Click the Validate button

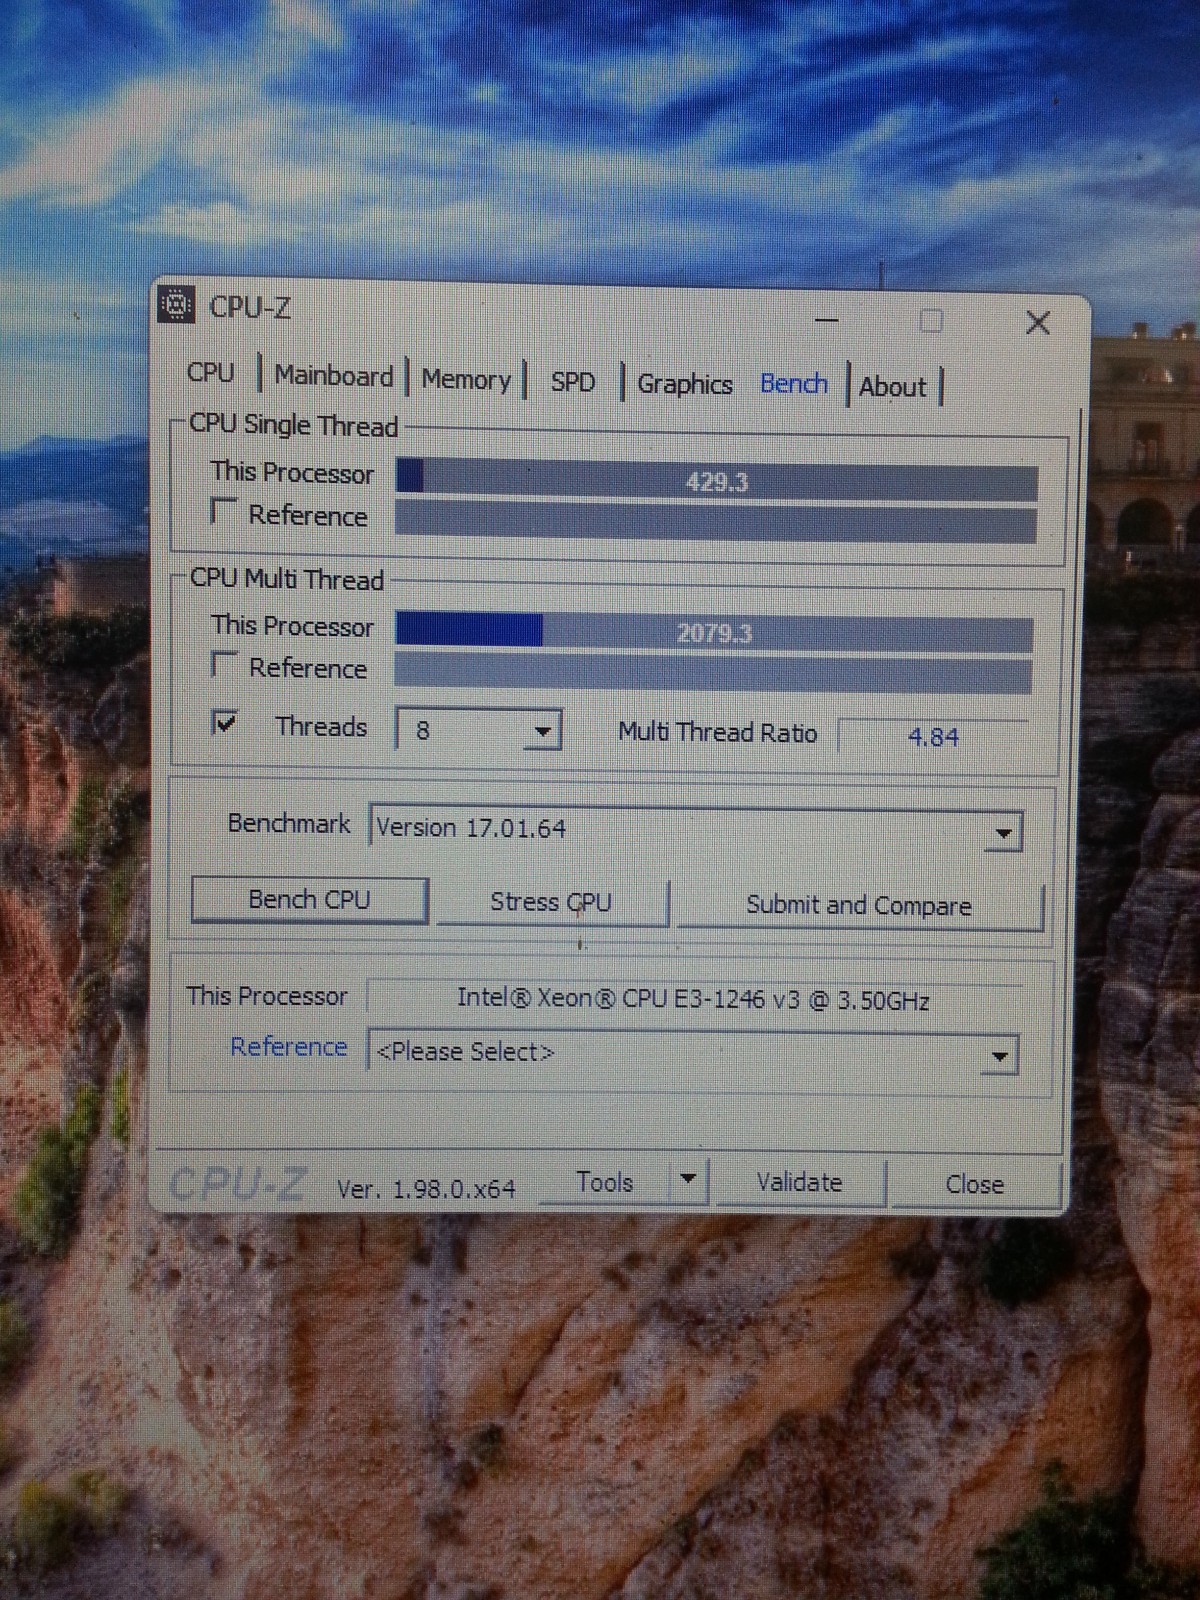tap(799, 1183)
